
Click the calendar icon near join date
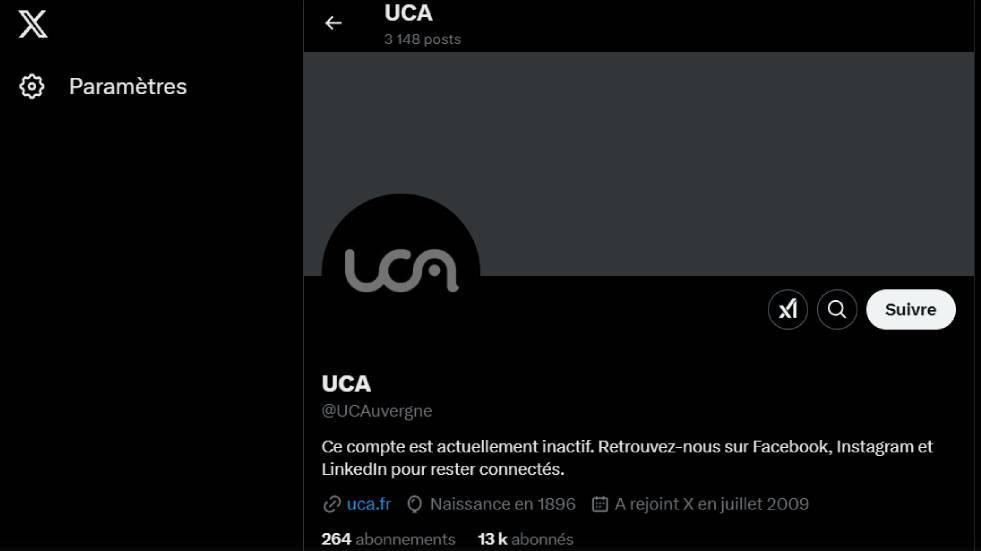pyautogui.click(x=599, y=504)
